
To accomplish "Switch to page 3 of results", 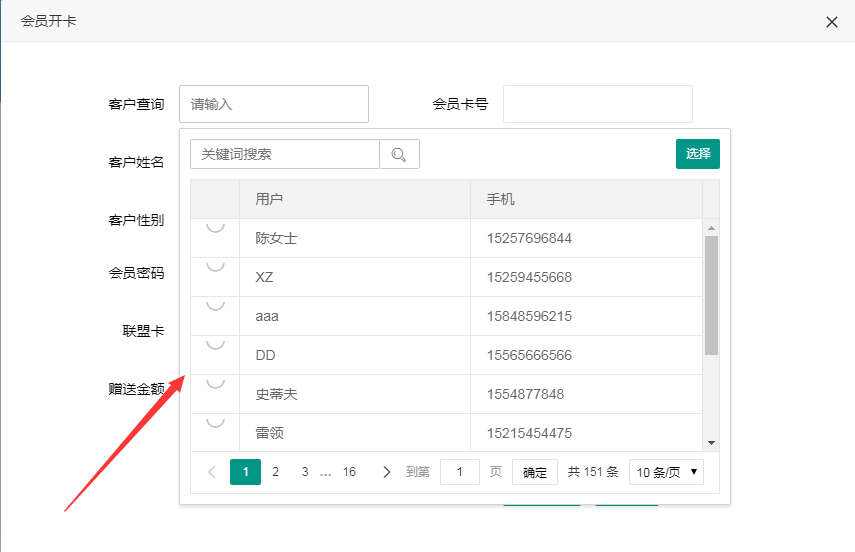I will click(x=305, y=472).
